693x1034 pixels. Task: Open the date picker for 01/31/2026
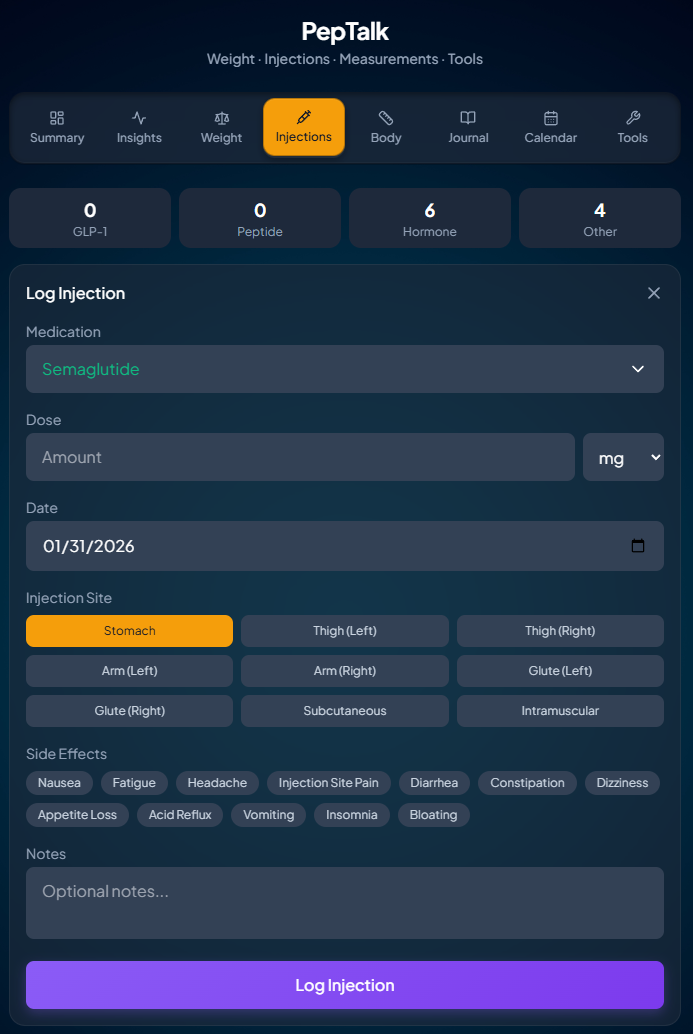click(x=638, y=546)
